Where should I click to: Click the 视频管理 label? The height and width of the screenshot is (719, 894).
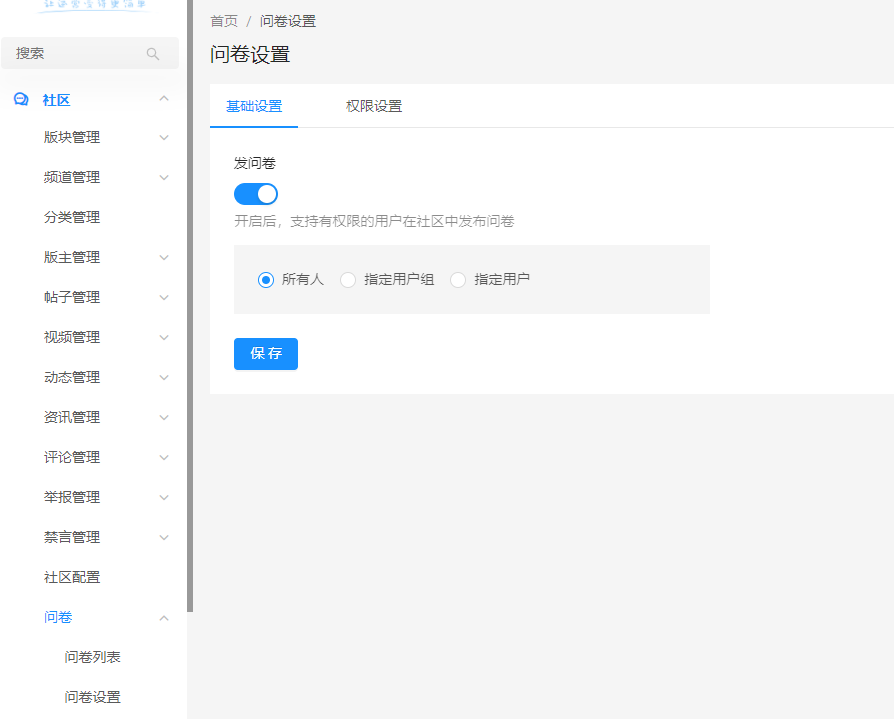(72, 337)
